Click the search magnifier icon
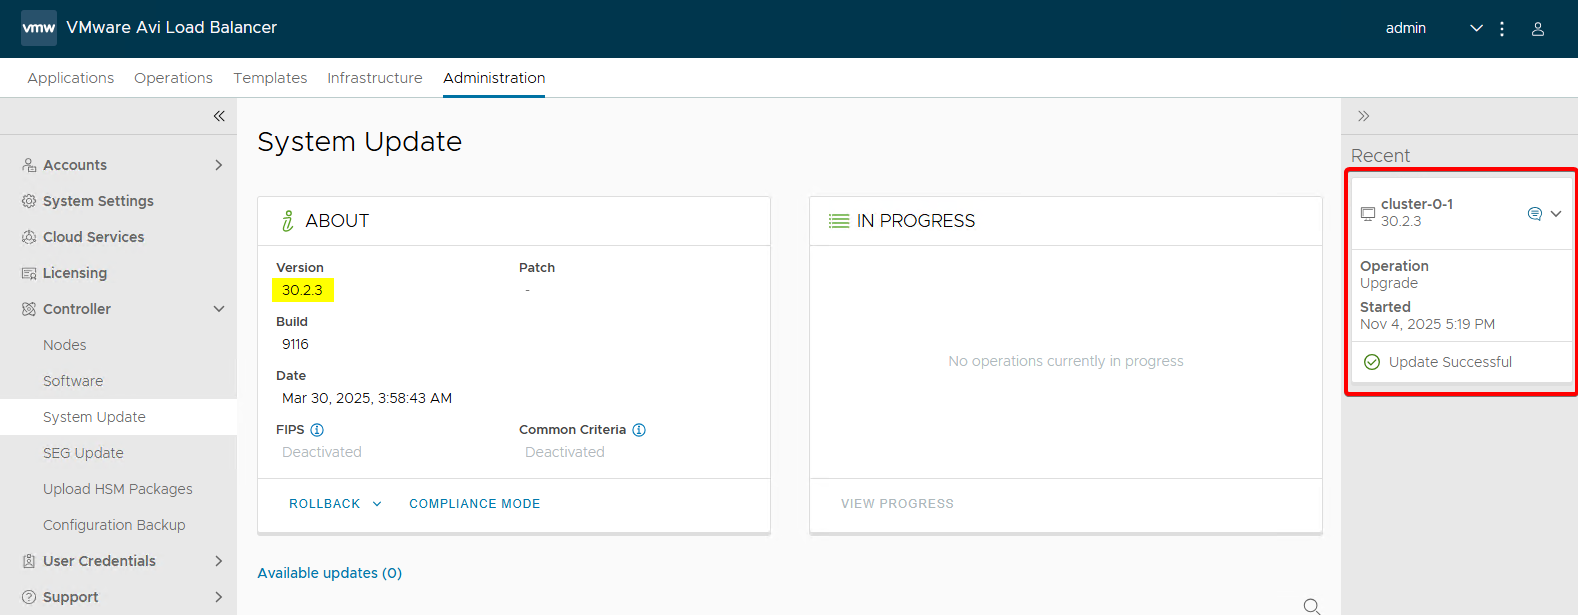 tap(1311, 606)
